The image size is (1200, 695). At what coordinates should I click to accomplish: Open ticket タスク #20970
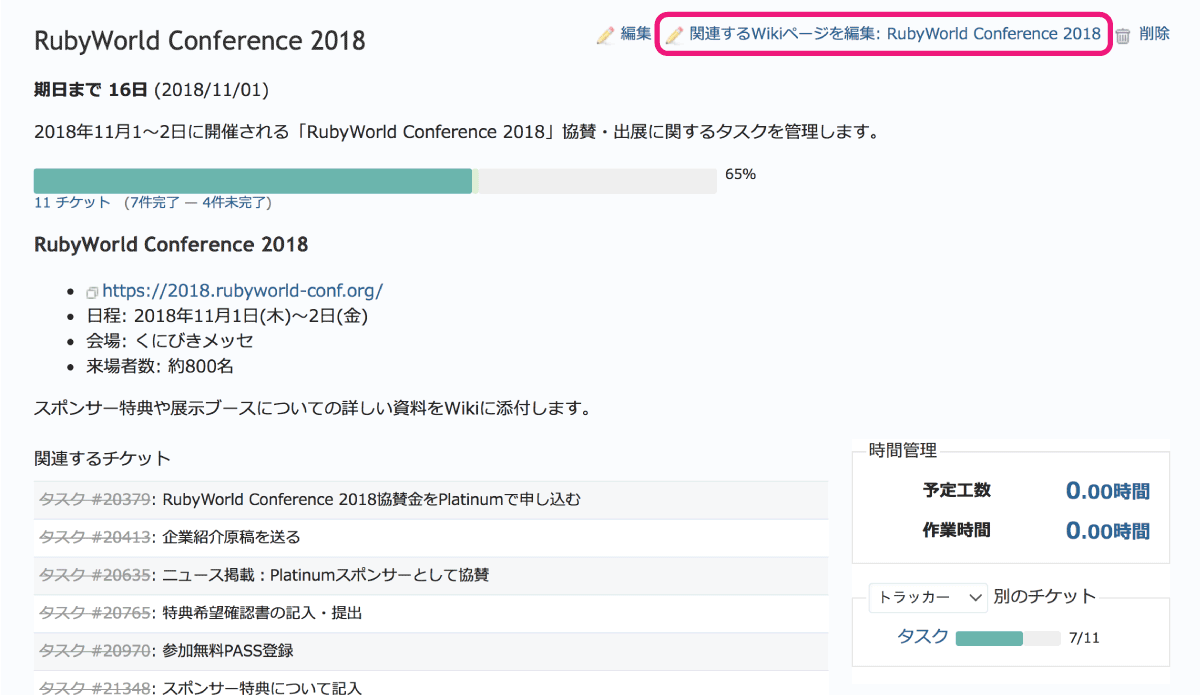[x=95, y=651]
